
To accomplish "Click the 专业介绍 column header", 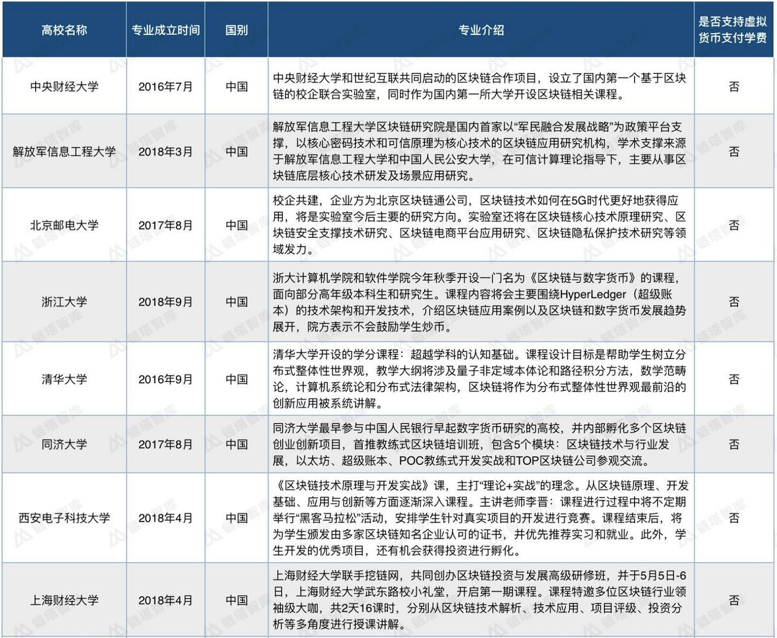I will [x=481, y=30].
